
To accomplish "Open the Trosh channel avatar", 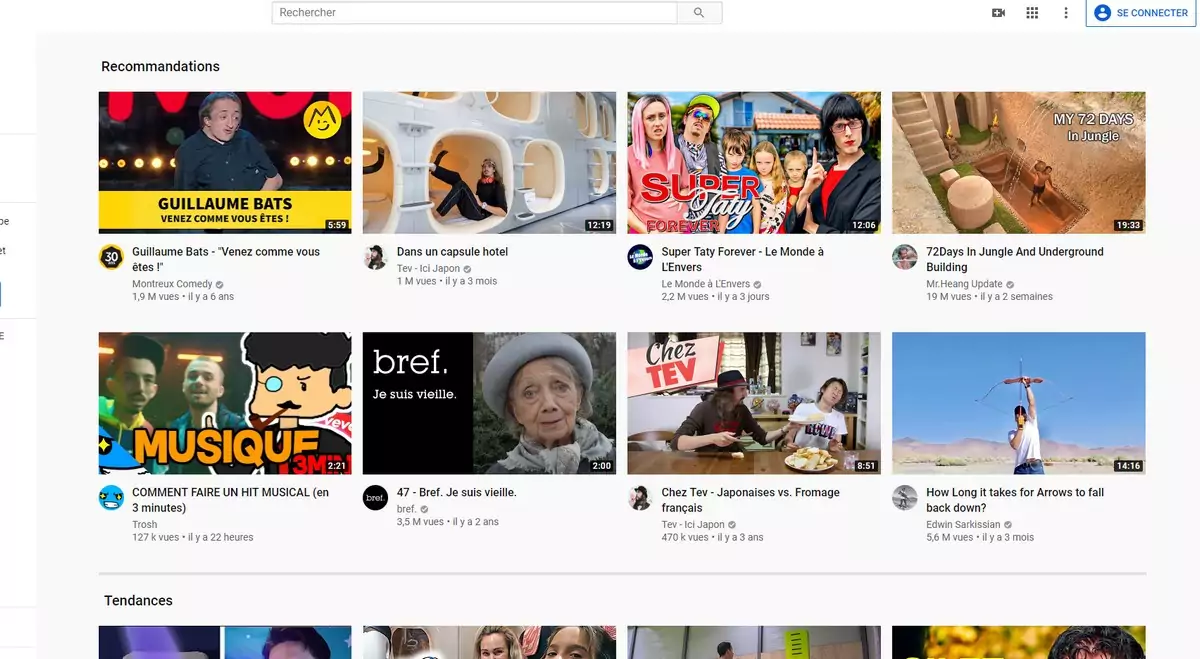I will (111, 498).
